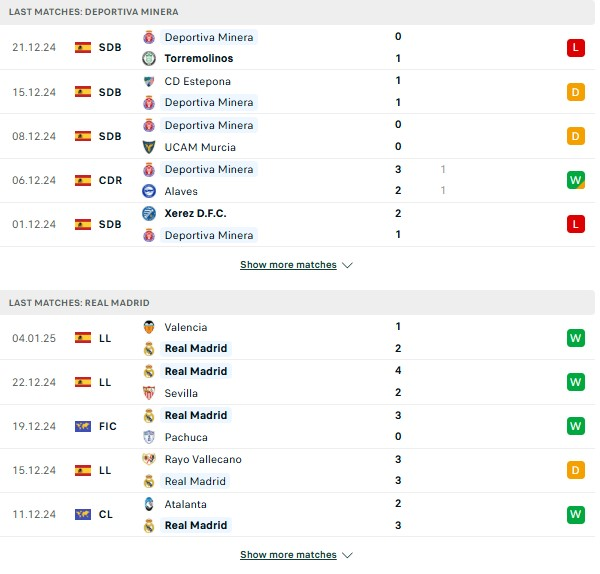
Task: Click the green W badge for Alaves match
Action: [576, 180]
